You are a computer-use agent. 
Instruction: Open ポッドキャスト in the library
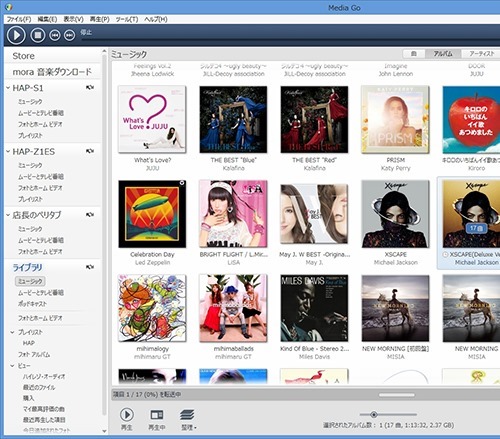pyautogui.click(x=32, y=304)
